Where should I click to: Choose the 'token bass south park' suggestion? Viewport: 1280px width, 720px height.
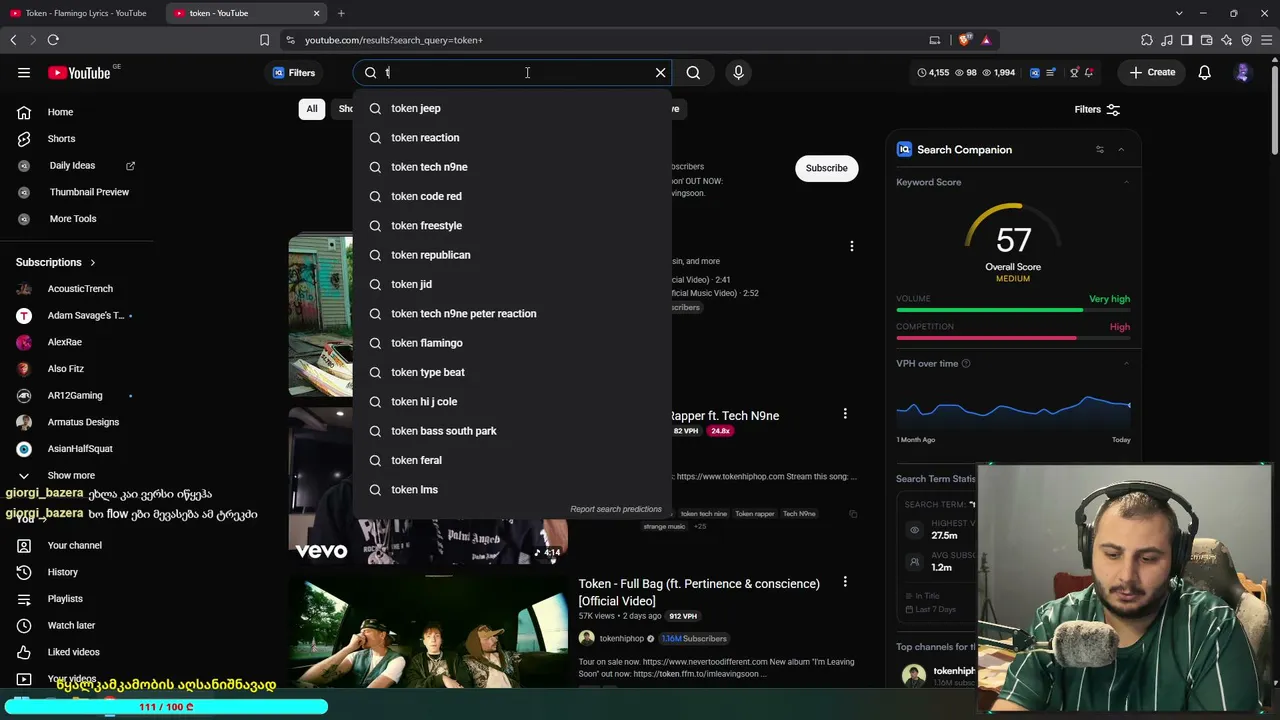512,431
